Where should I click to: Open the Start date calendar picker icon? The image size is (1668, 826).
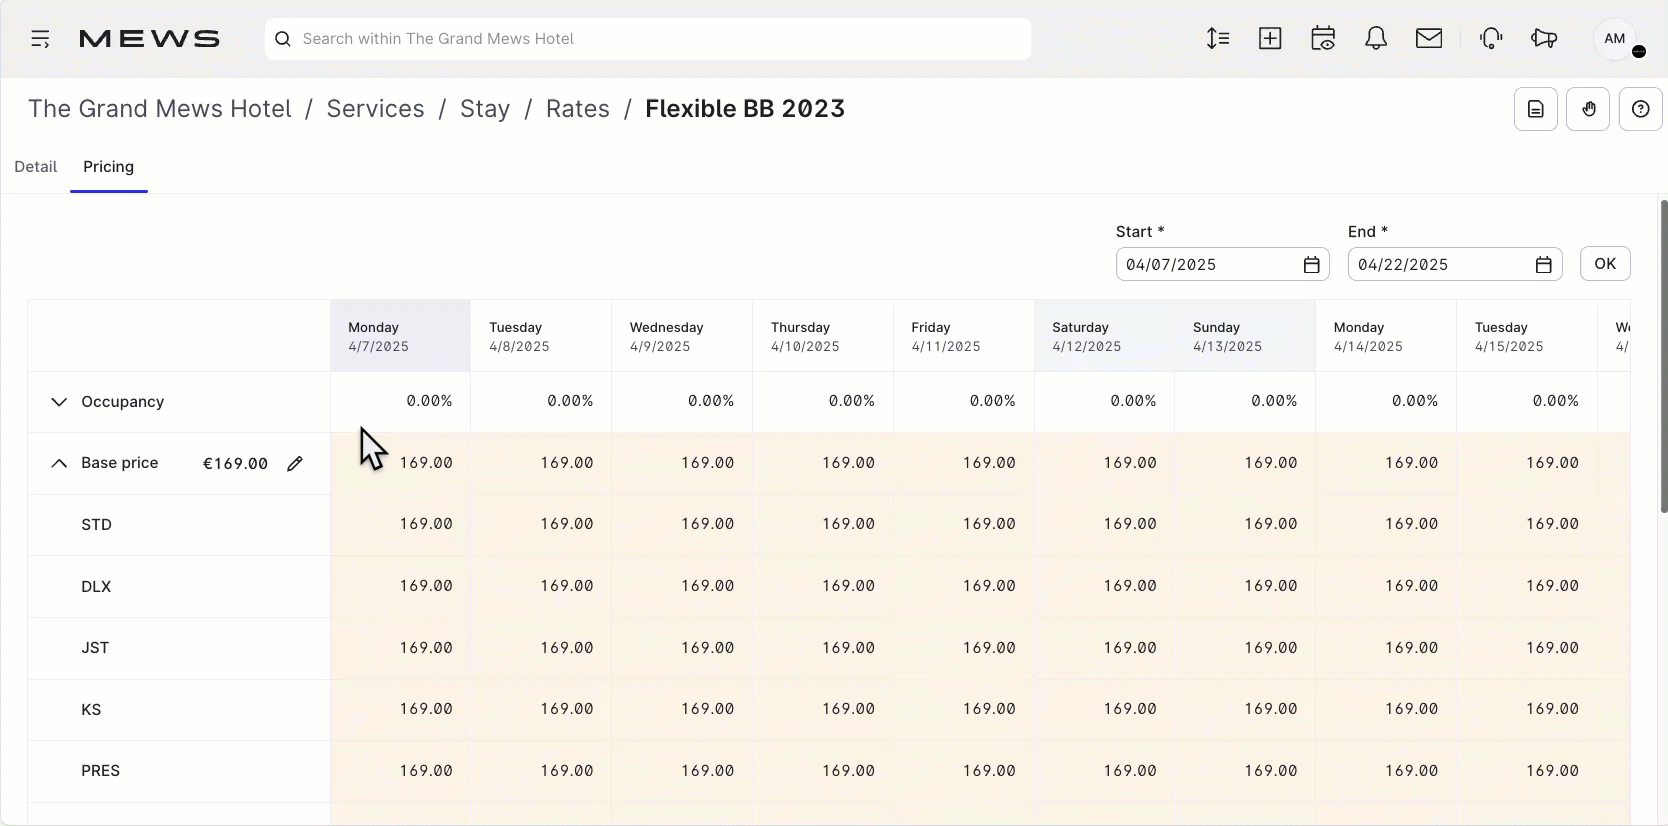click(x=1312, y=265)
